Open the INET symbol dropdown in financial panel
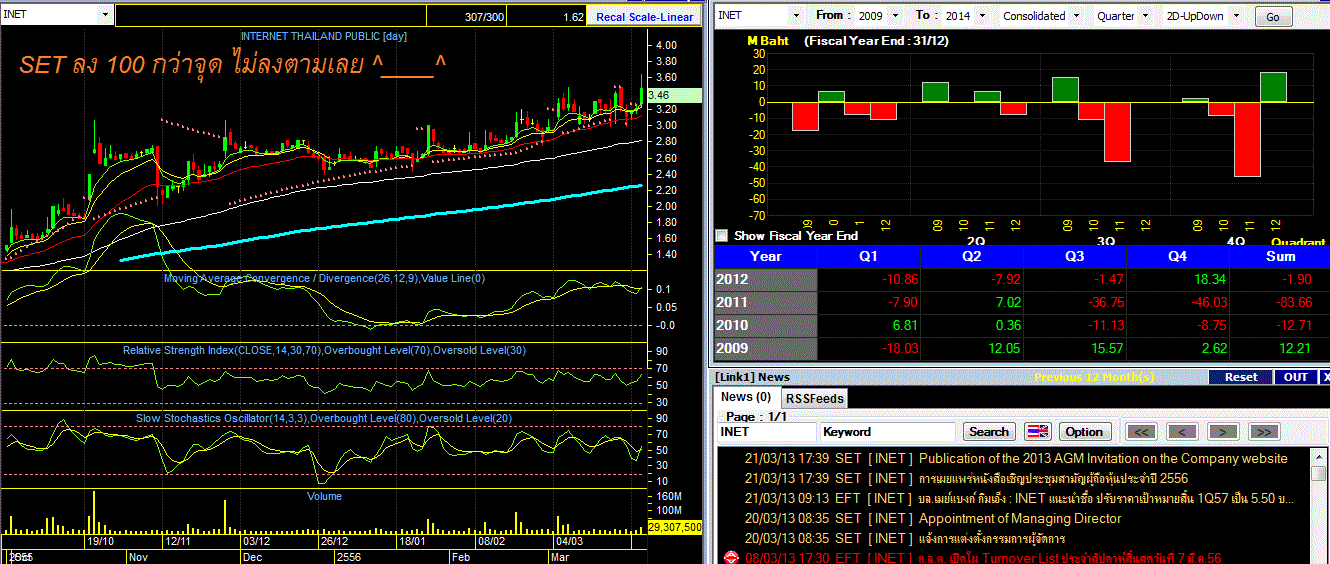Screen dimensions: 1330x564 pyautogui.click(x=796, y=16)
